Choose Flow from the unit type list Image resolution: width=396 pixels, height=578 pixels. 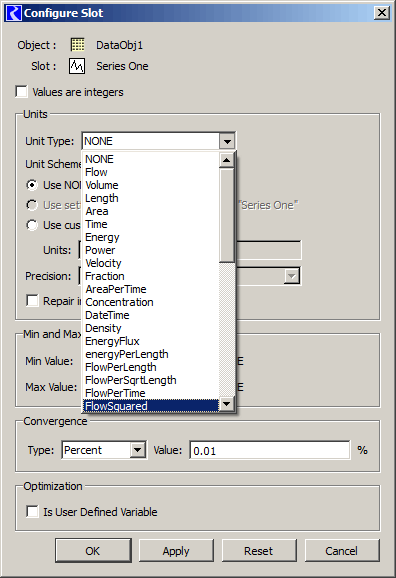click(150, 172)
